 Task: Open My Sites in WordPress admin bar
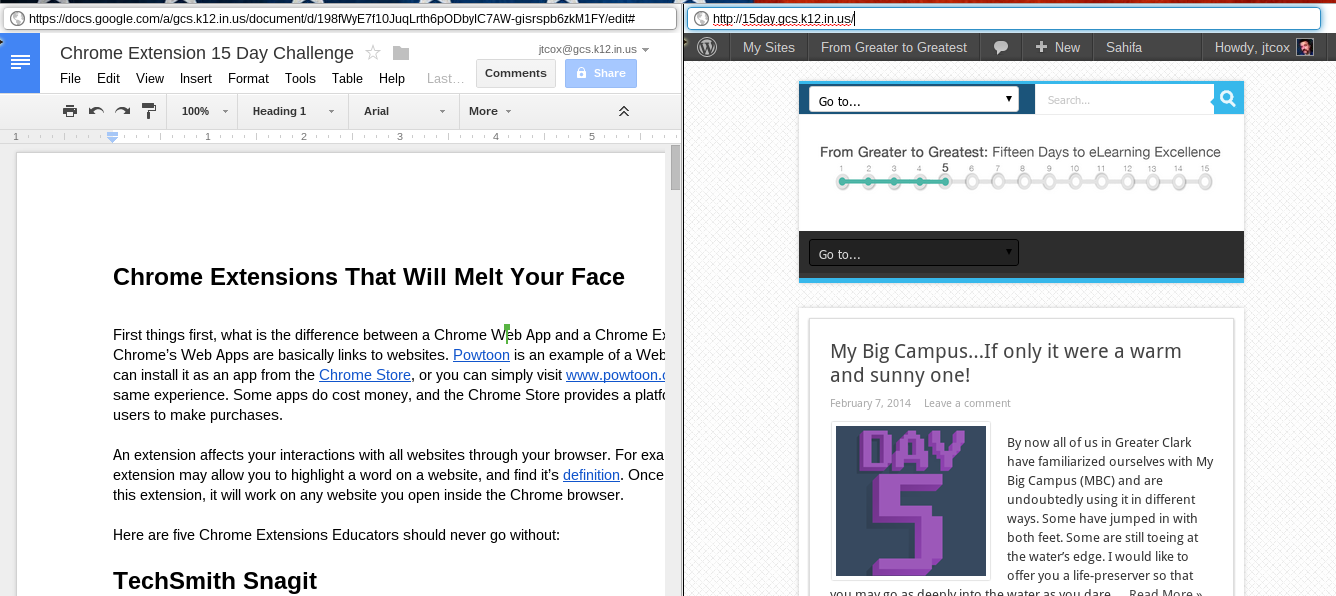[769, 47]
